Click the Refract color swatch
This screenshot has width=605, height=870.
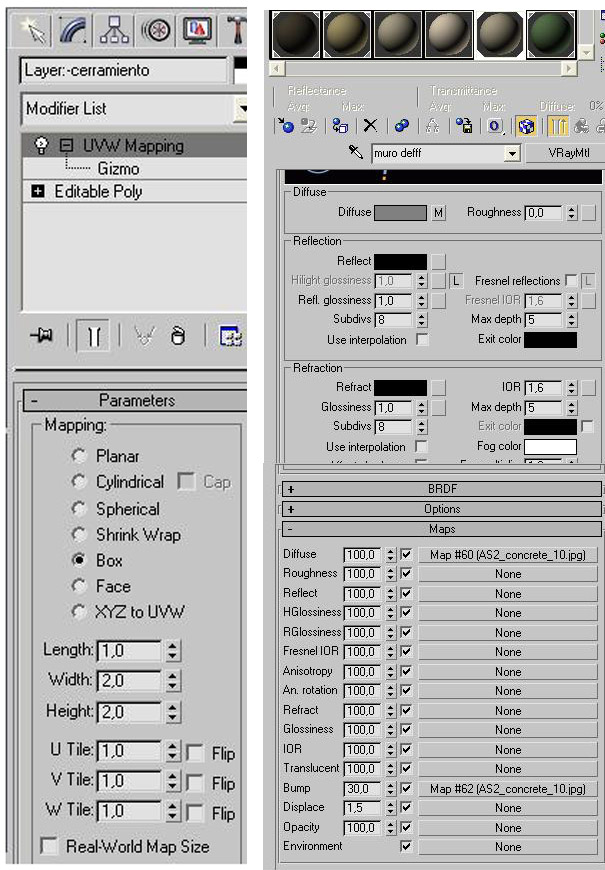400,387
